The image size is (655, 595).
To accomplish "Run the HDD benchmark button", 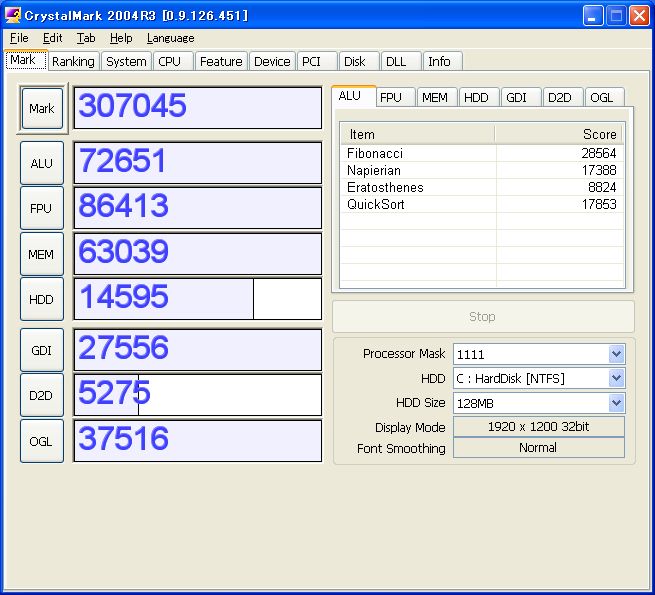I will tap(42, 299).
